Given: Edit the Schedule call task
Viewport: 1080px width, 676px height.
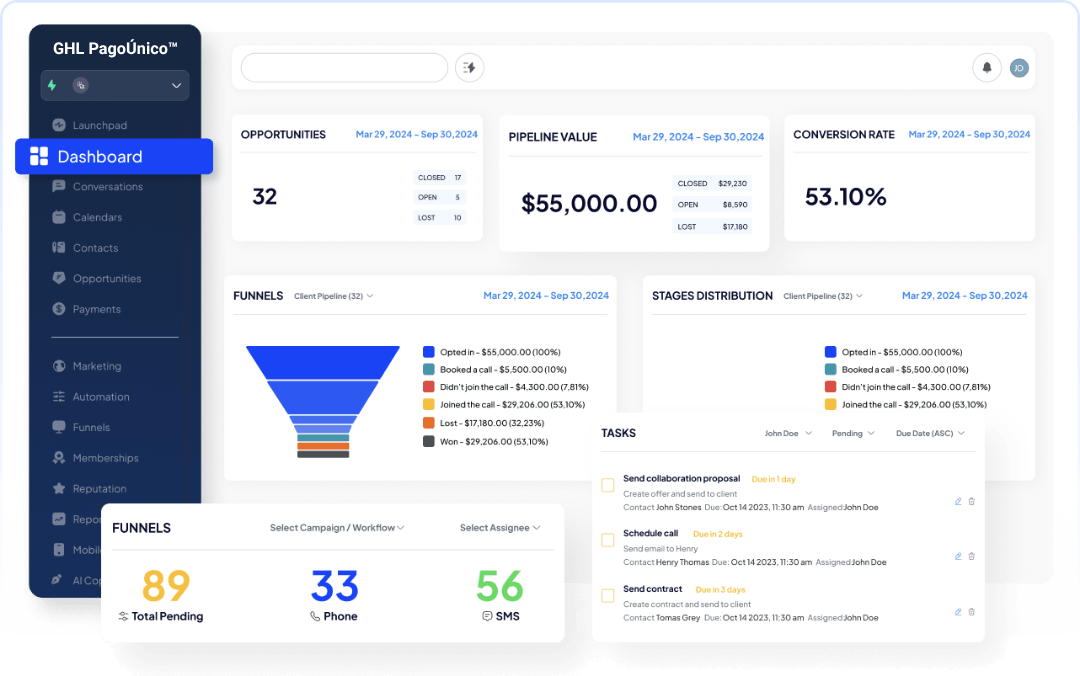Looking at the screenshot, I should [x=958, y=556].
